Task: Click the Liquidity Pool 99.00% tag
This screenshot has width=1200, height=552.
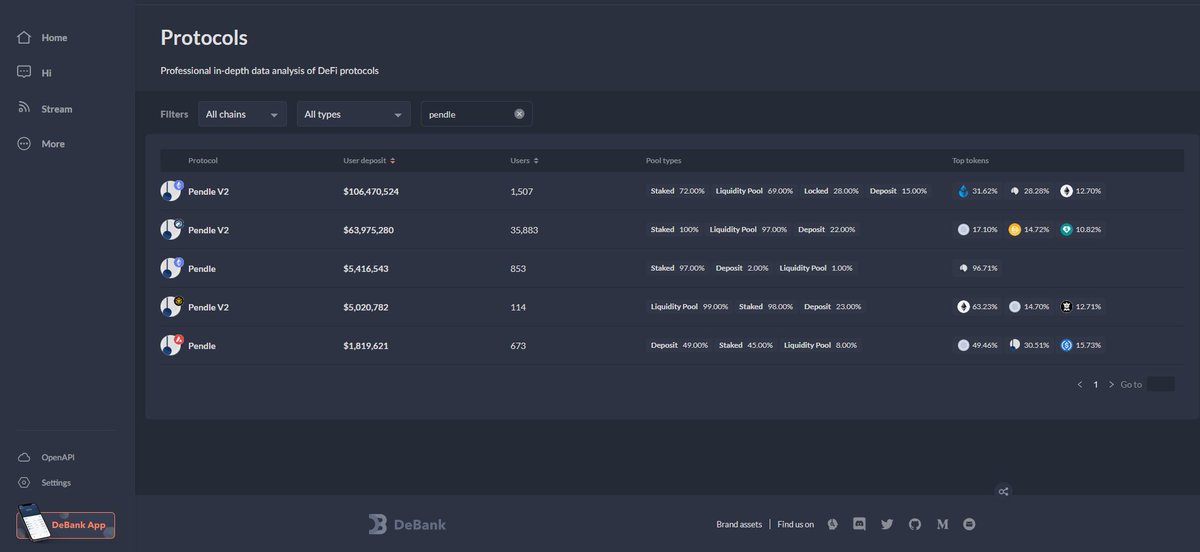Action: (x=689, y=307)
